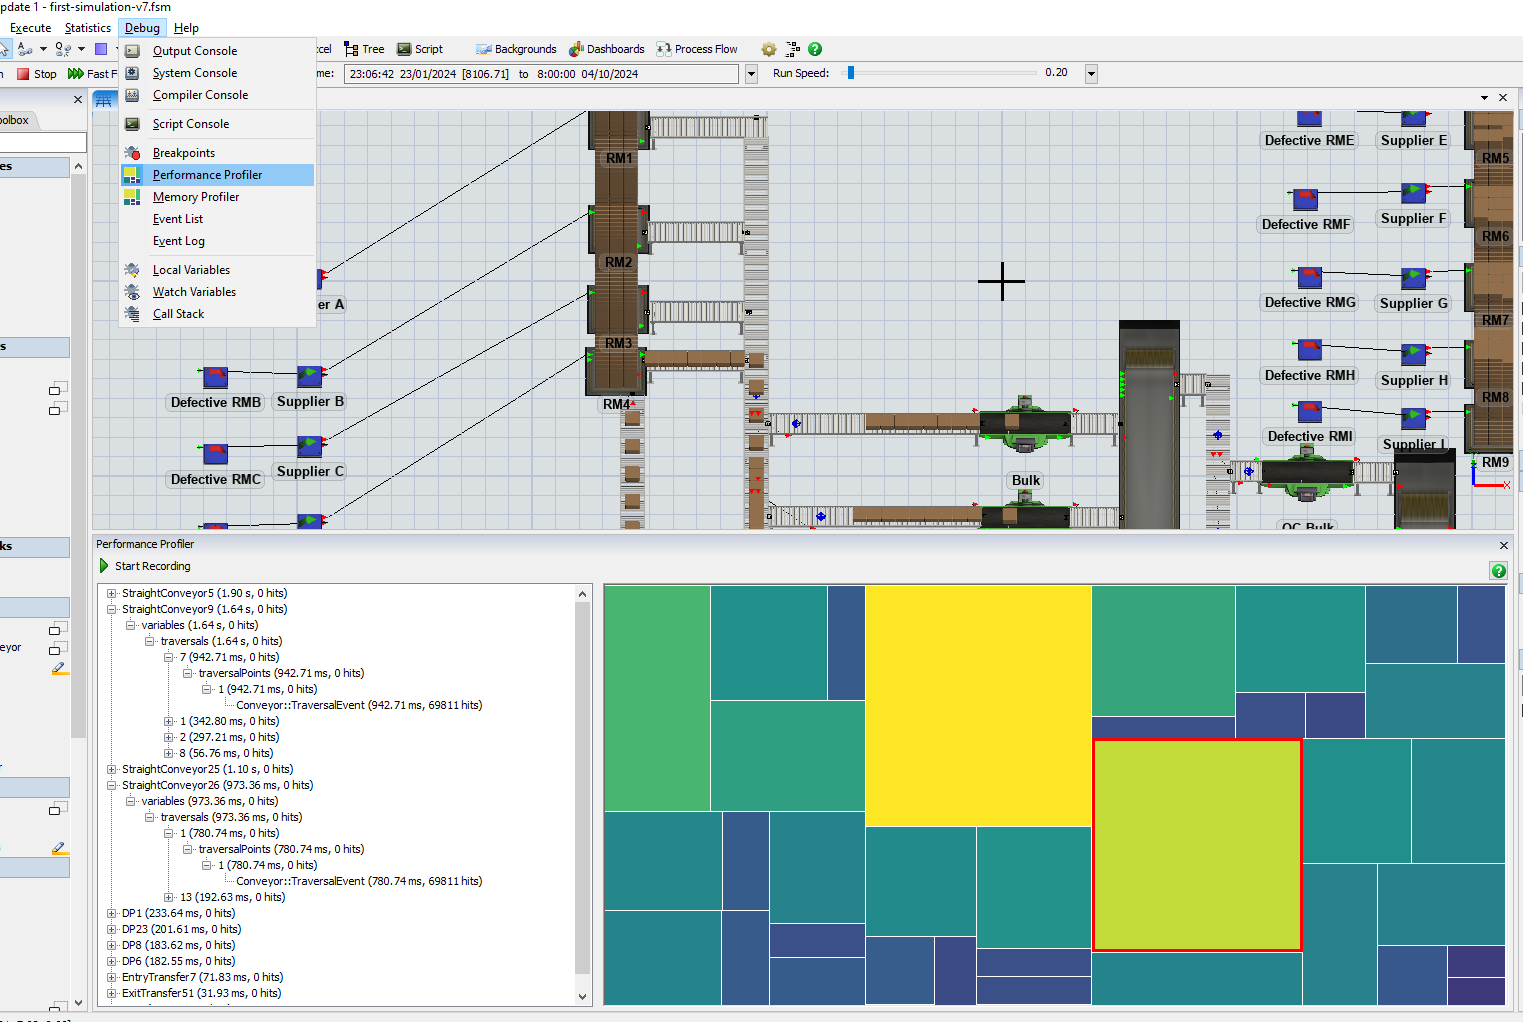
Task: Expand the StraightConveyor5 tree node
Action: [x=112, y=593]
